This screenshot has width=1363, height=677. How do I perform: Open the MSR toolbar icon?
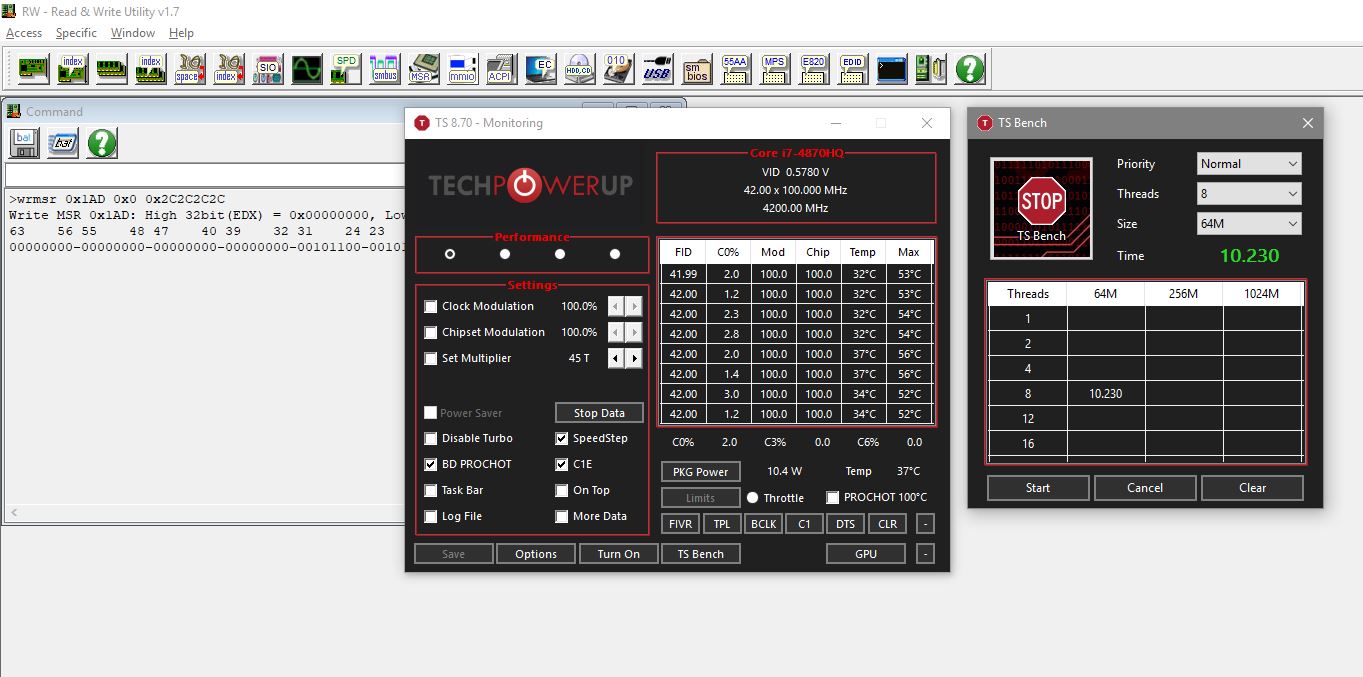tap(423, 69)
